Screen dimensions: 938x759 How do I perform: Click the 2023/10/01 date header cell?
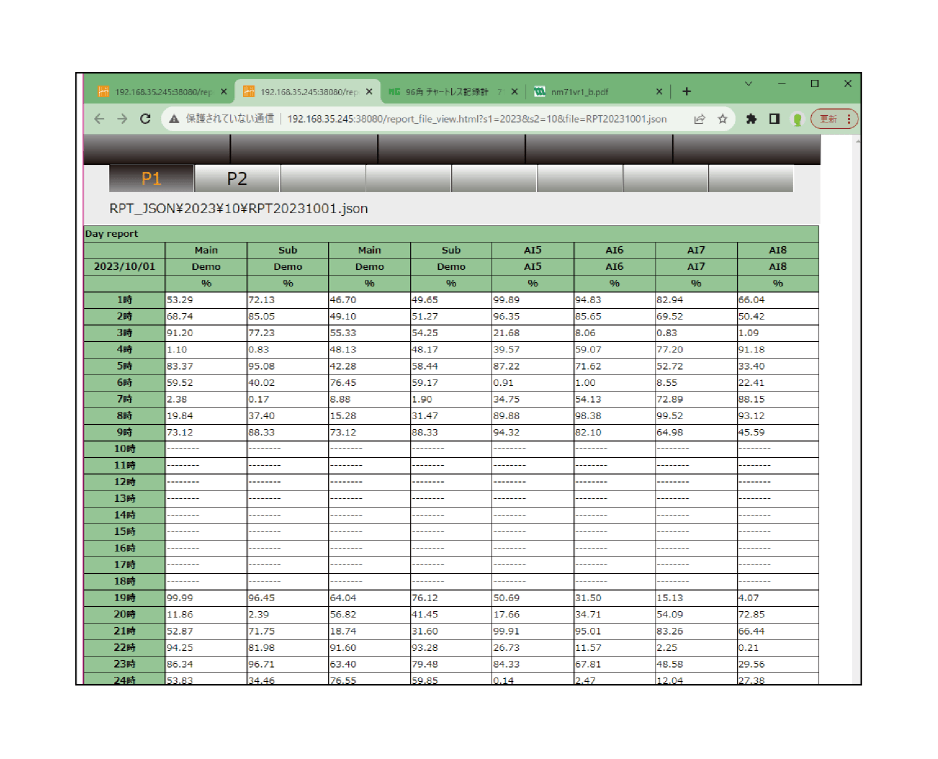click(x=124, y=267)
